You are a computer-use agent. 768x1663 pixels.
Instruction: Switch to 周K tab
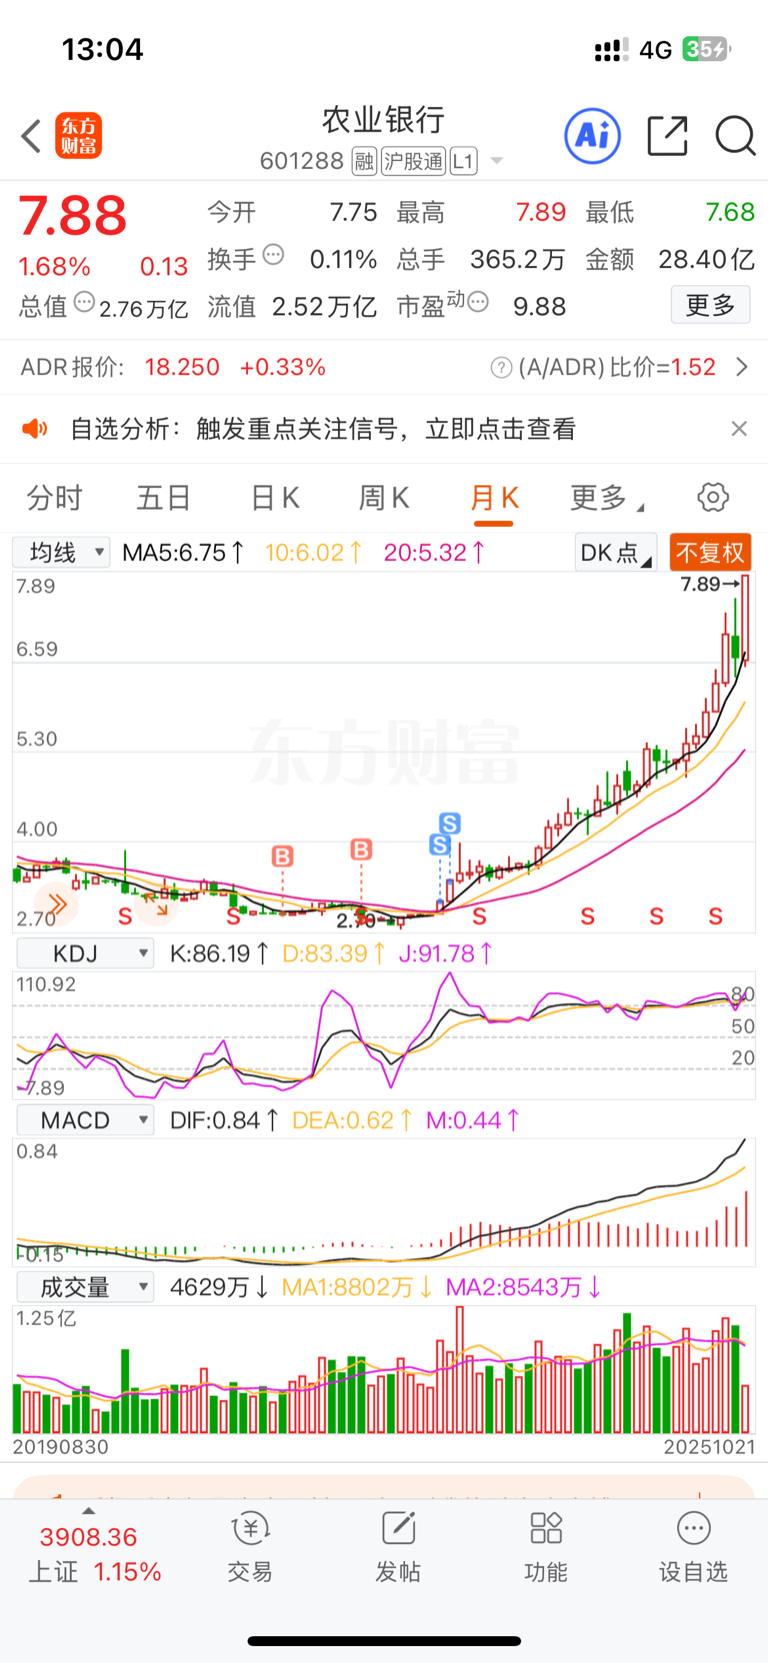click(384, 497)
